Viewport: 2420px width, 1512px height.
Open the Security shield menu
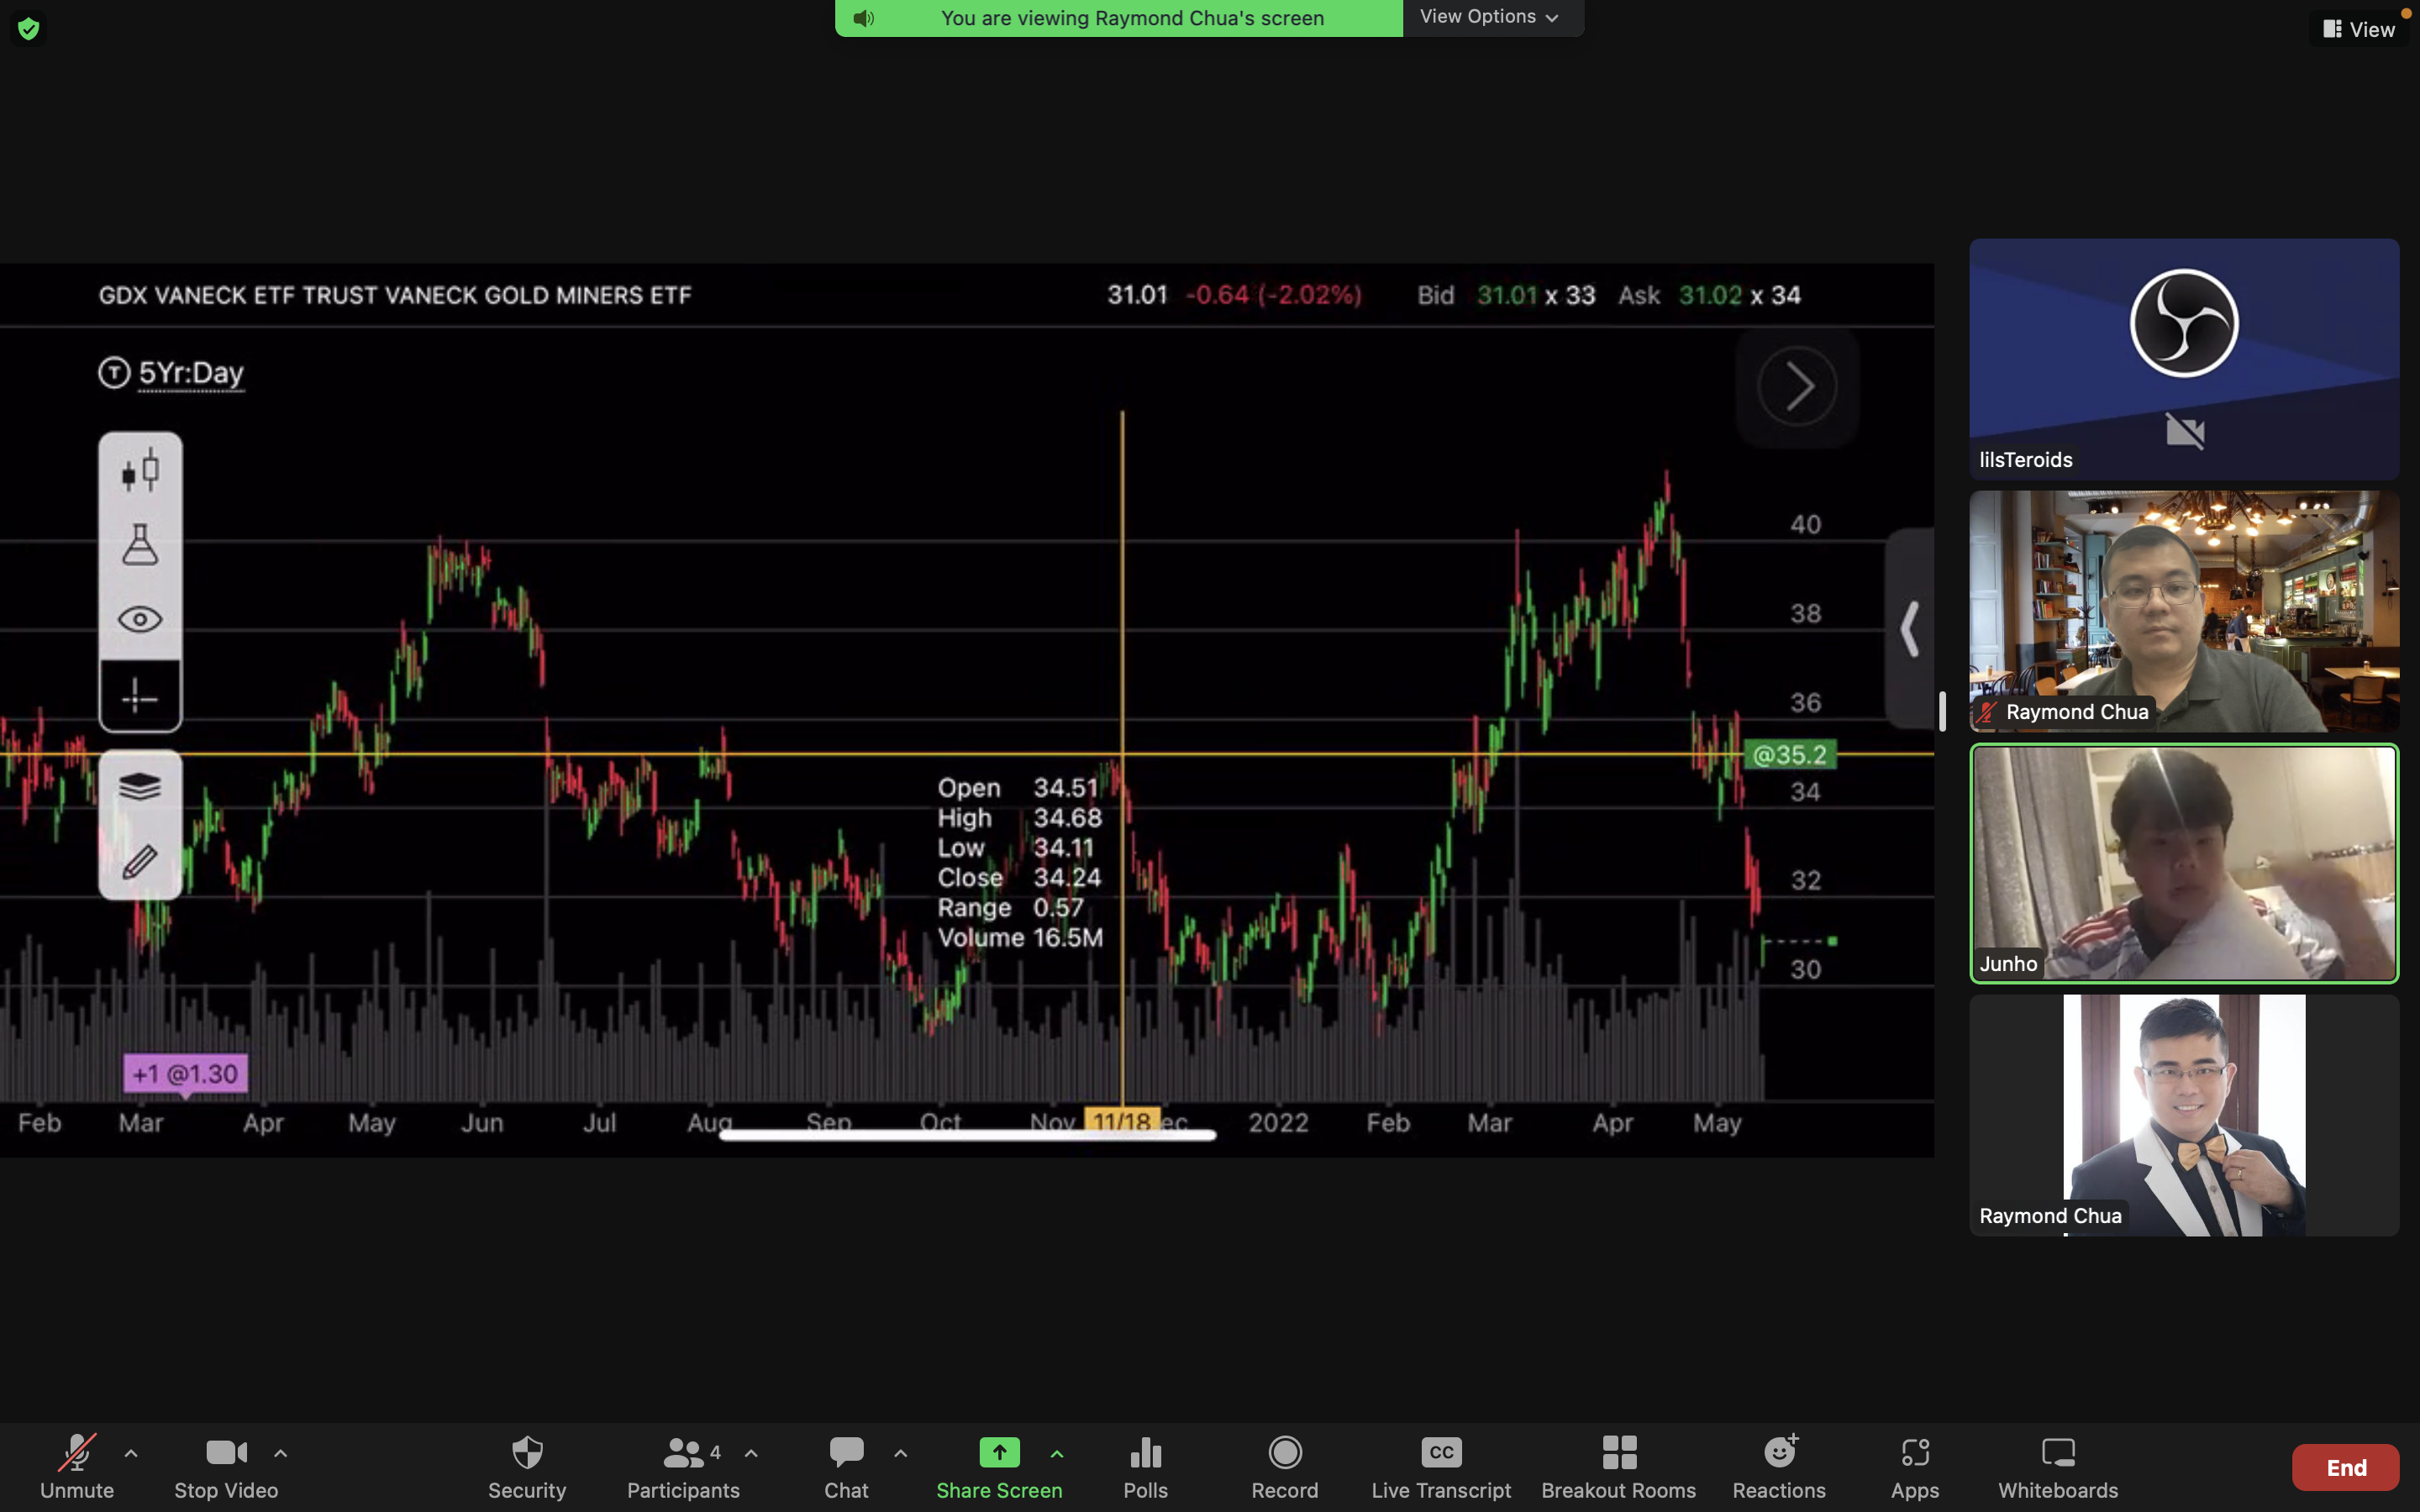tap(527, 1466)
